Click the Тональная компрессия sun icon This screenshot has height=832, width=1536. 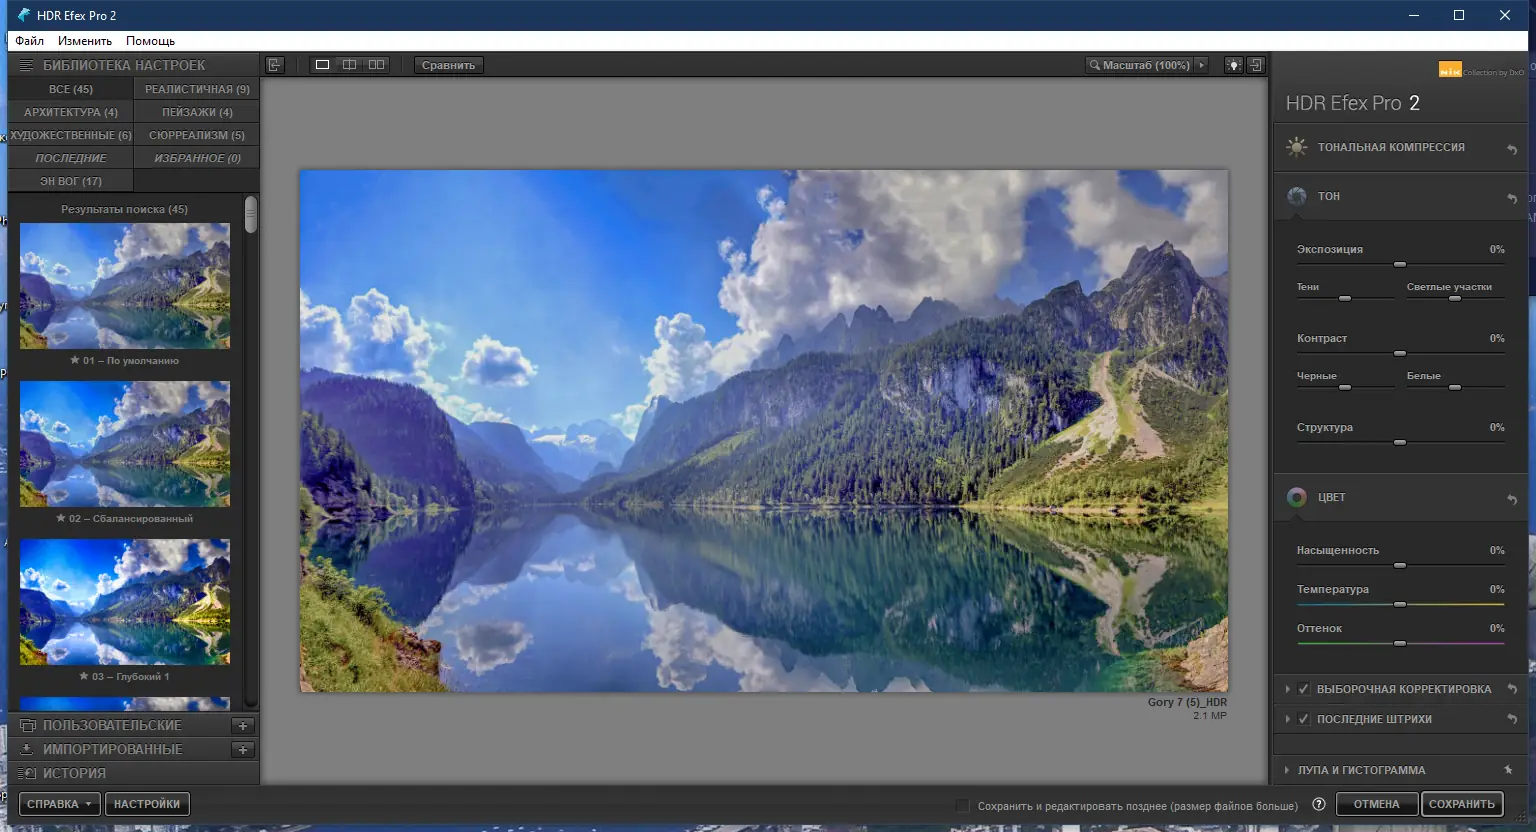1295,146
